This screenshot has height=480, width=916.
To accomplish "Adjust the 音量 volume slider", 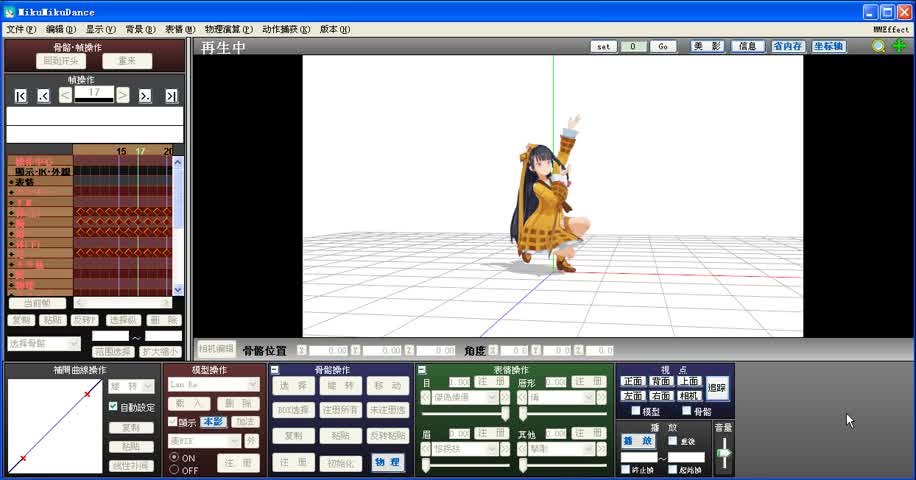I will pos(724,453).
